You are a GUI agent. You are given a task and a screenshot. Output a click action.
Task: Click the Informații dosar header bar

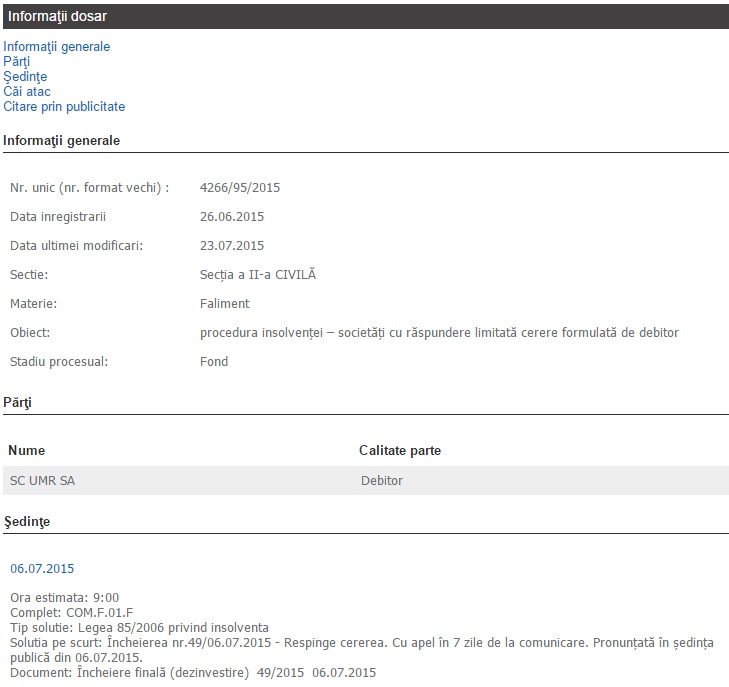364,17
